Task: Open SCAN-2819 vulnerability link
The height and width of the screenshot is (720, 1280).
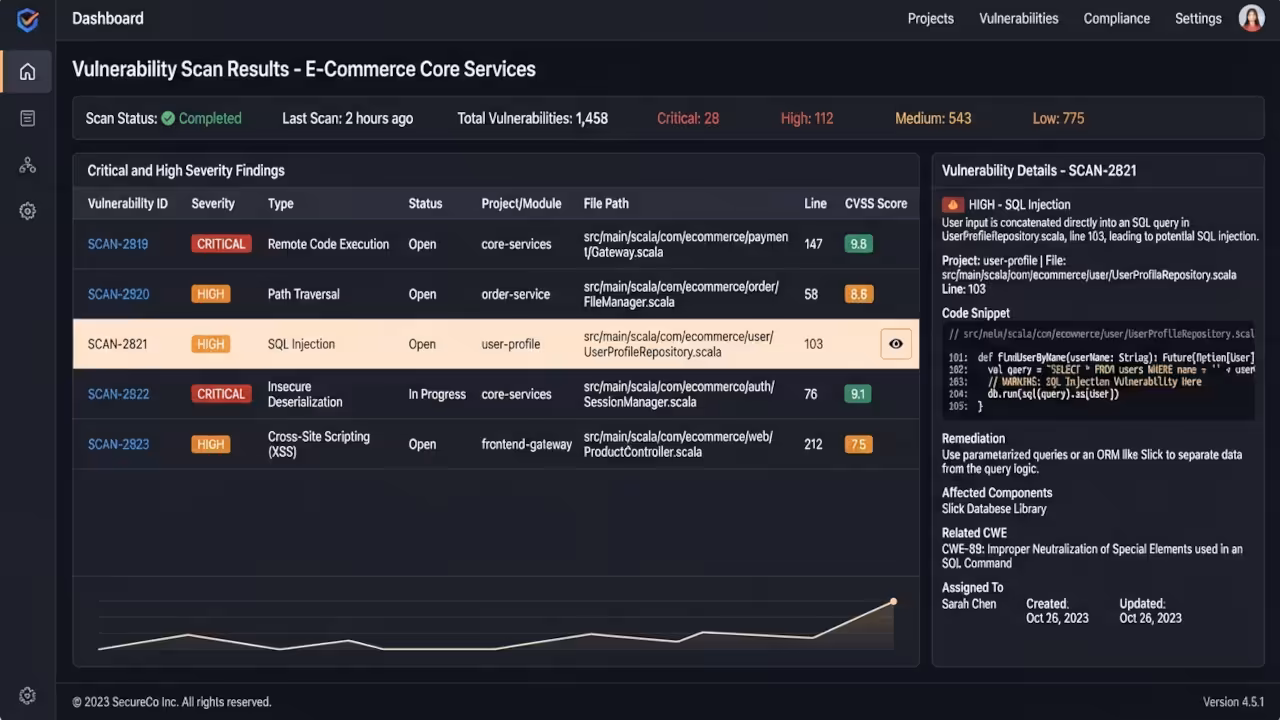Action: pyautogui.click(x=118, y=244)
